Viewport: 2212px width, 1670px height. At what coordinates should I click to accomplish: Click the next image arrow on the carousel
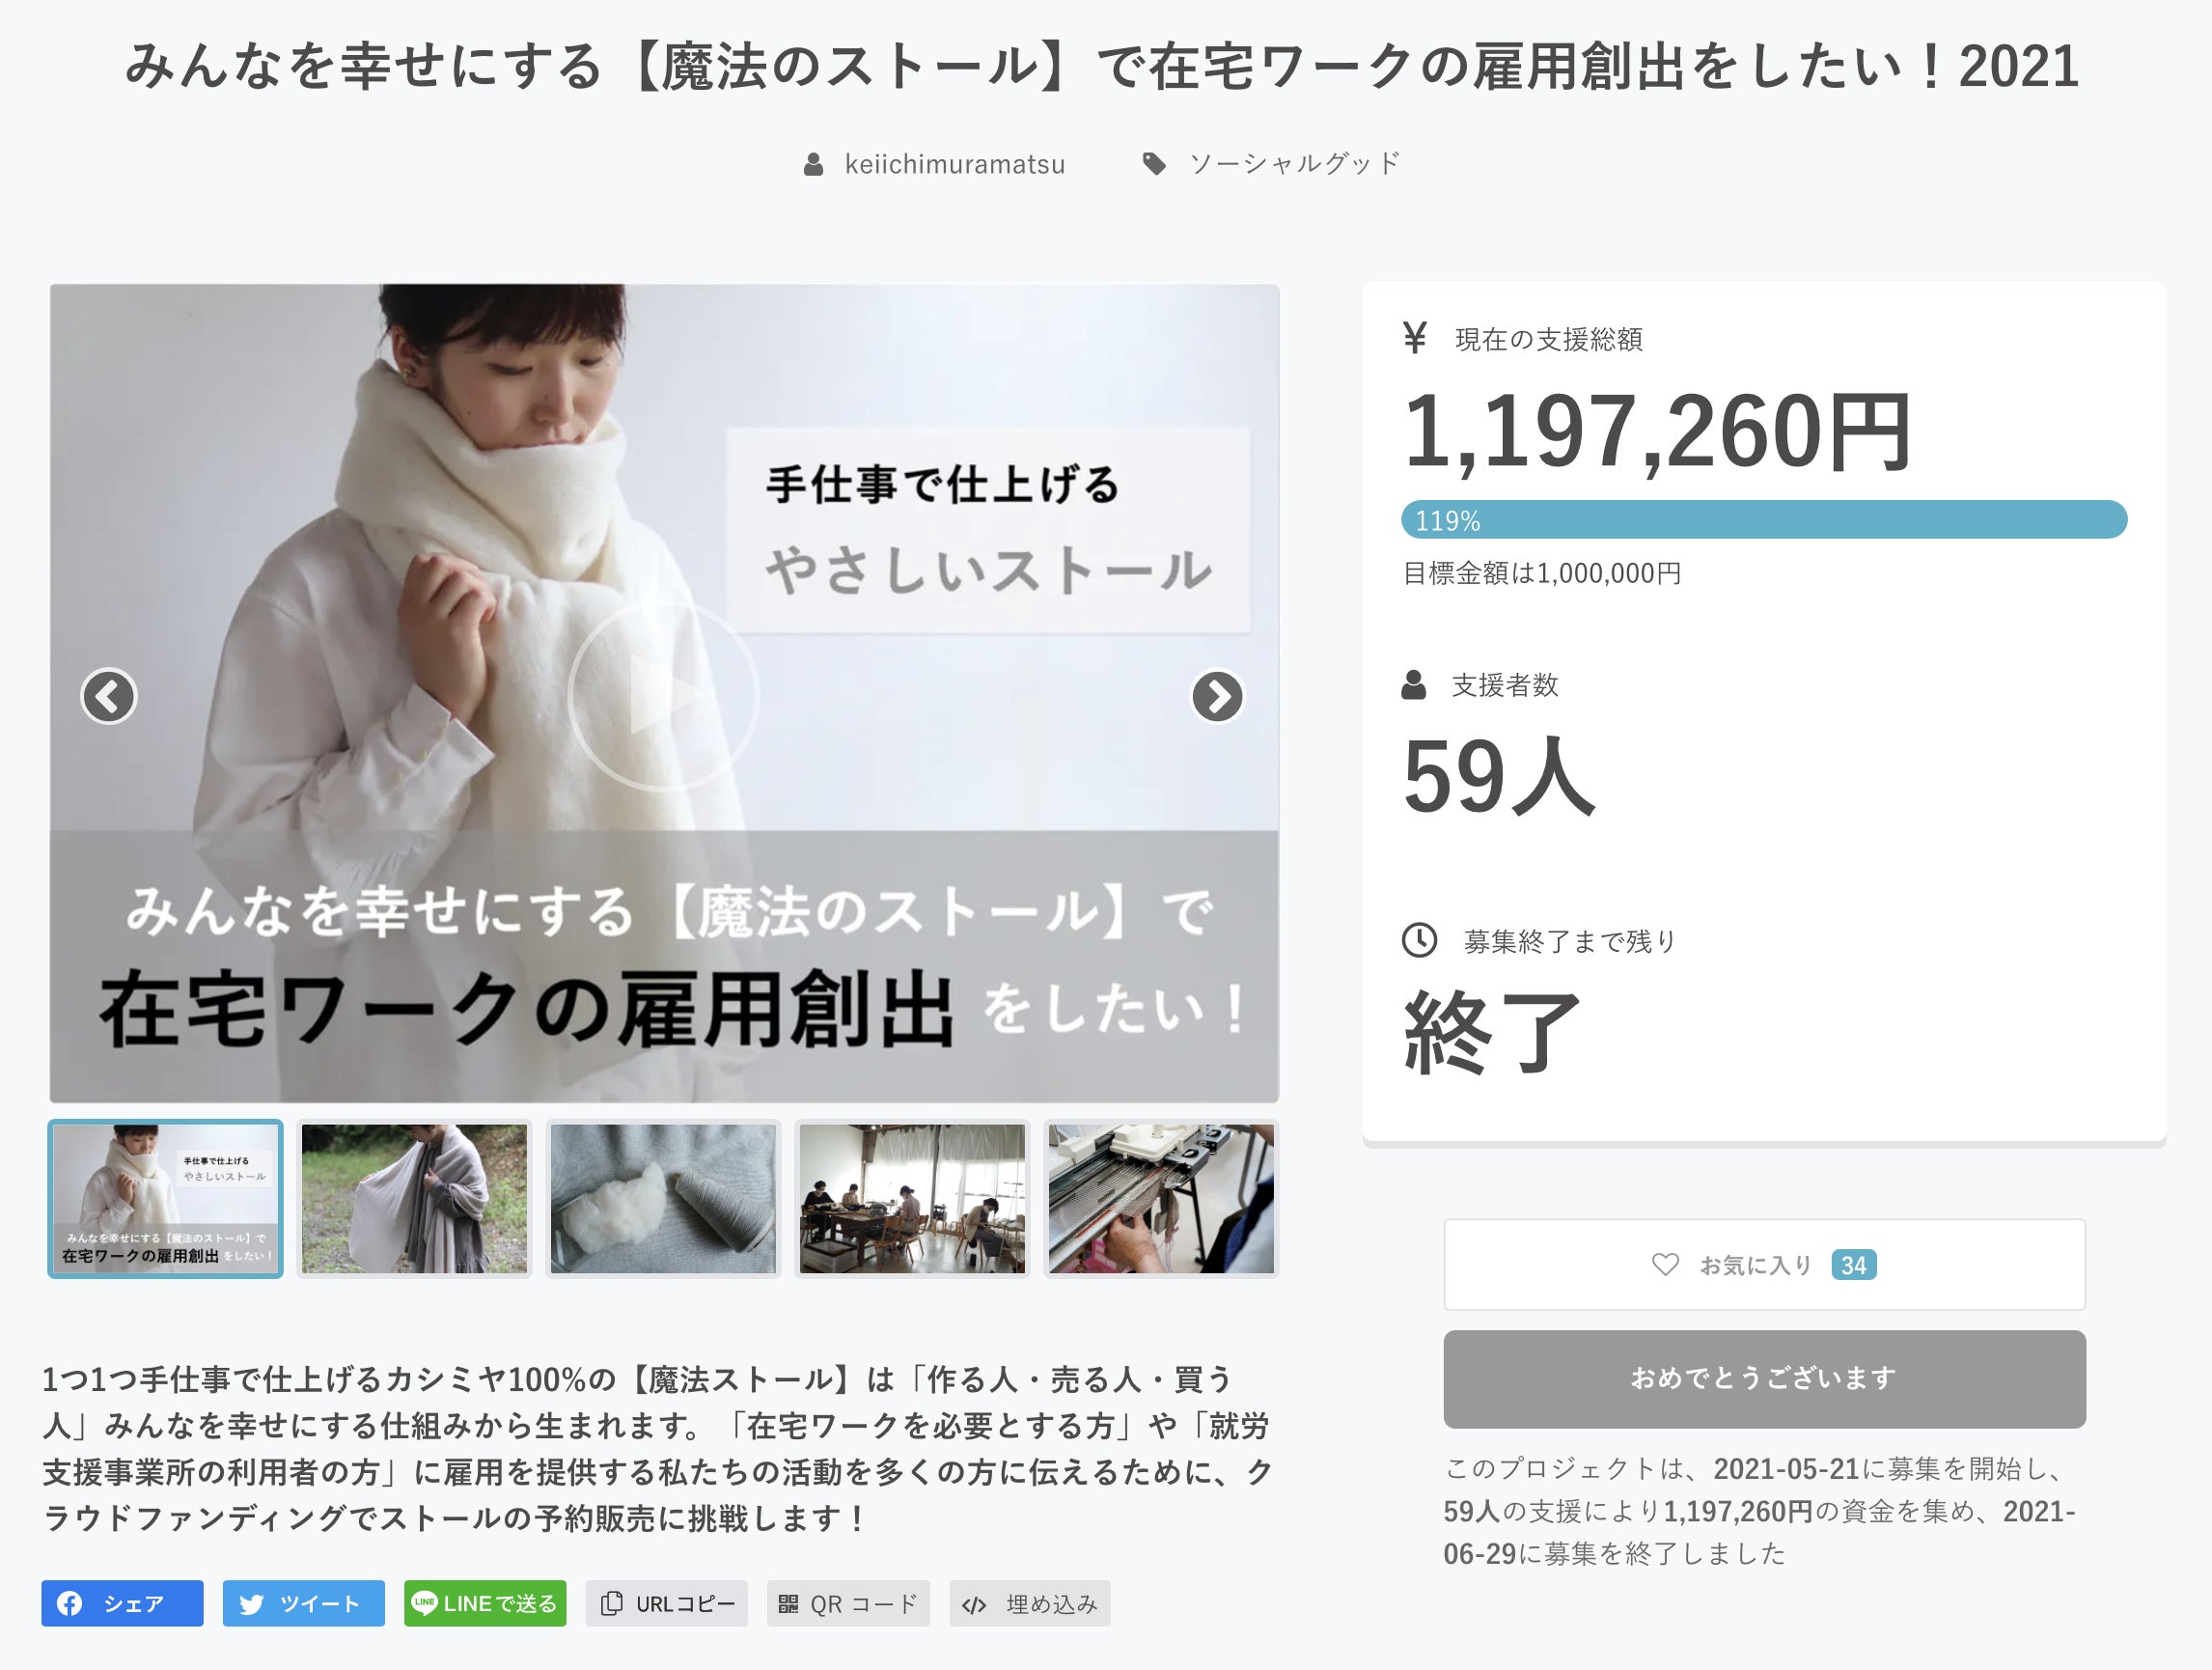click(x=1217, y=696)
